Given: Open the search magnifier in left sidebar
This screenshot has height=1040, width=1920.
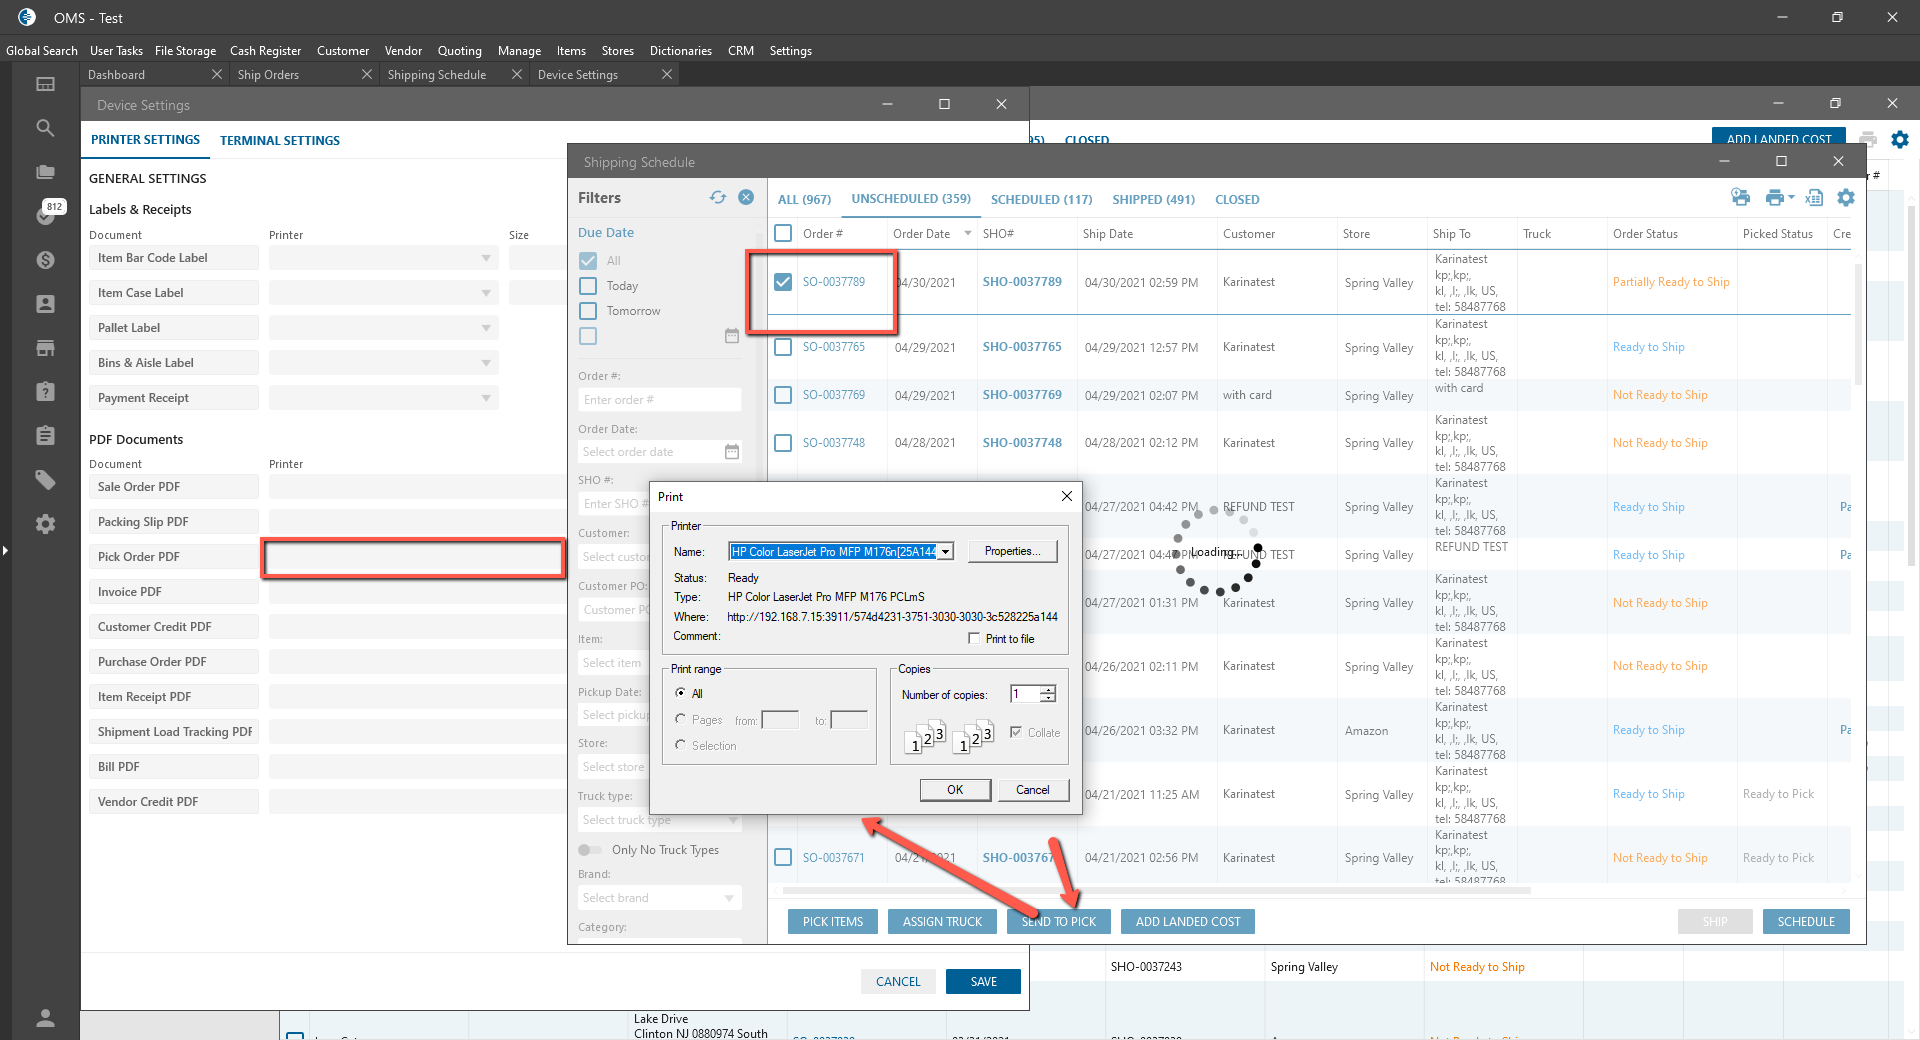Looking at the screenshot, I should (x=45, y=128).
